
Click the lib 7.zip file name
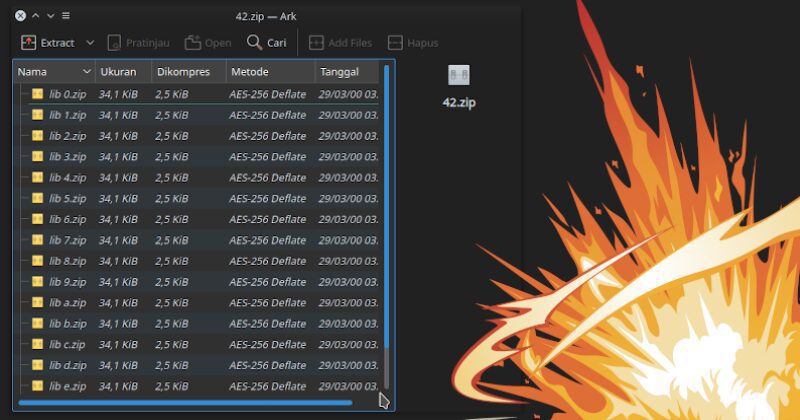click(68, 240)
